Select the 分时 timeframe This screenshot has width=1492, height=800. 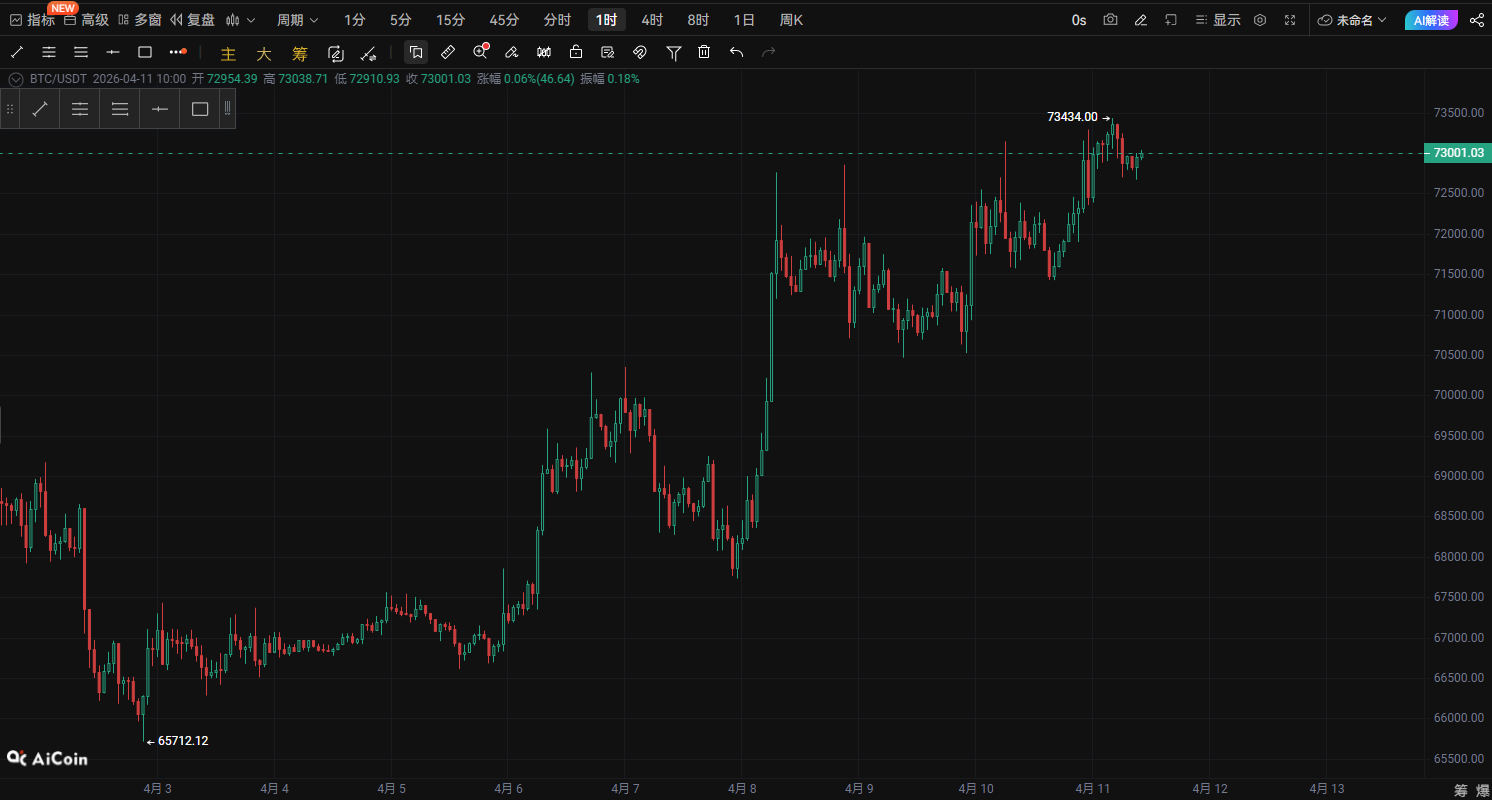(557, 20)
